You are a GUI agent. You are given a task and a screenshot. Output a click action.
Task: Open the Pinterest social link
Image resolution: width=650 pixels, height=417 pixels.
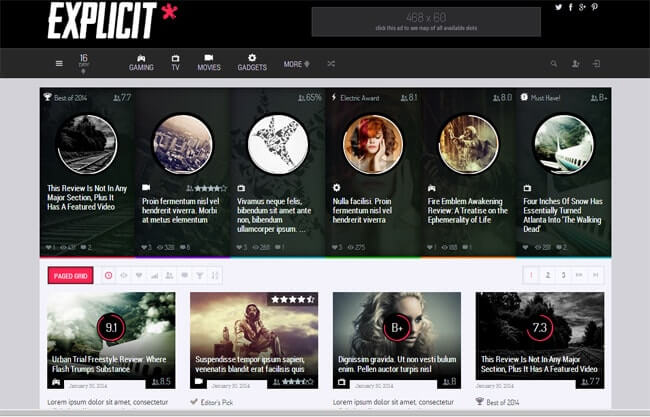(x=594, y=7)
